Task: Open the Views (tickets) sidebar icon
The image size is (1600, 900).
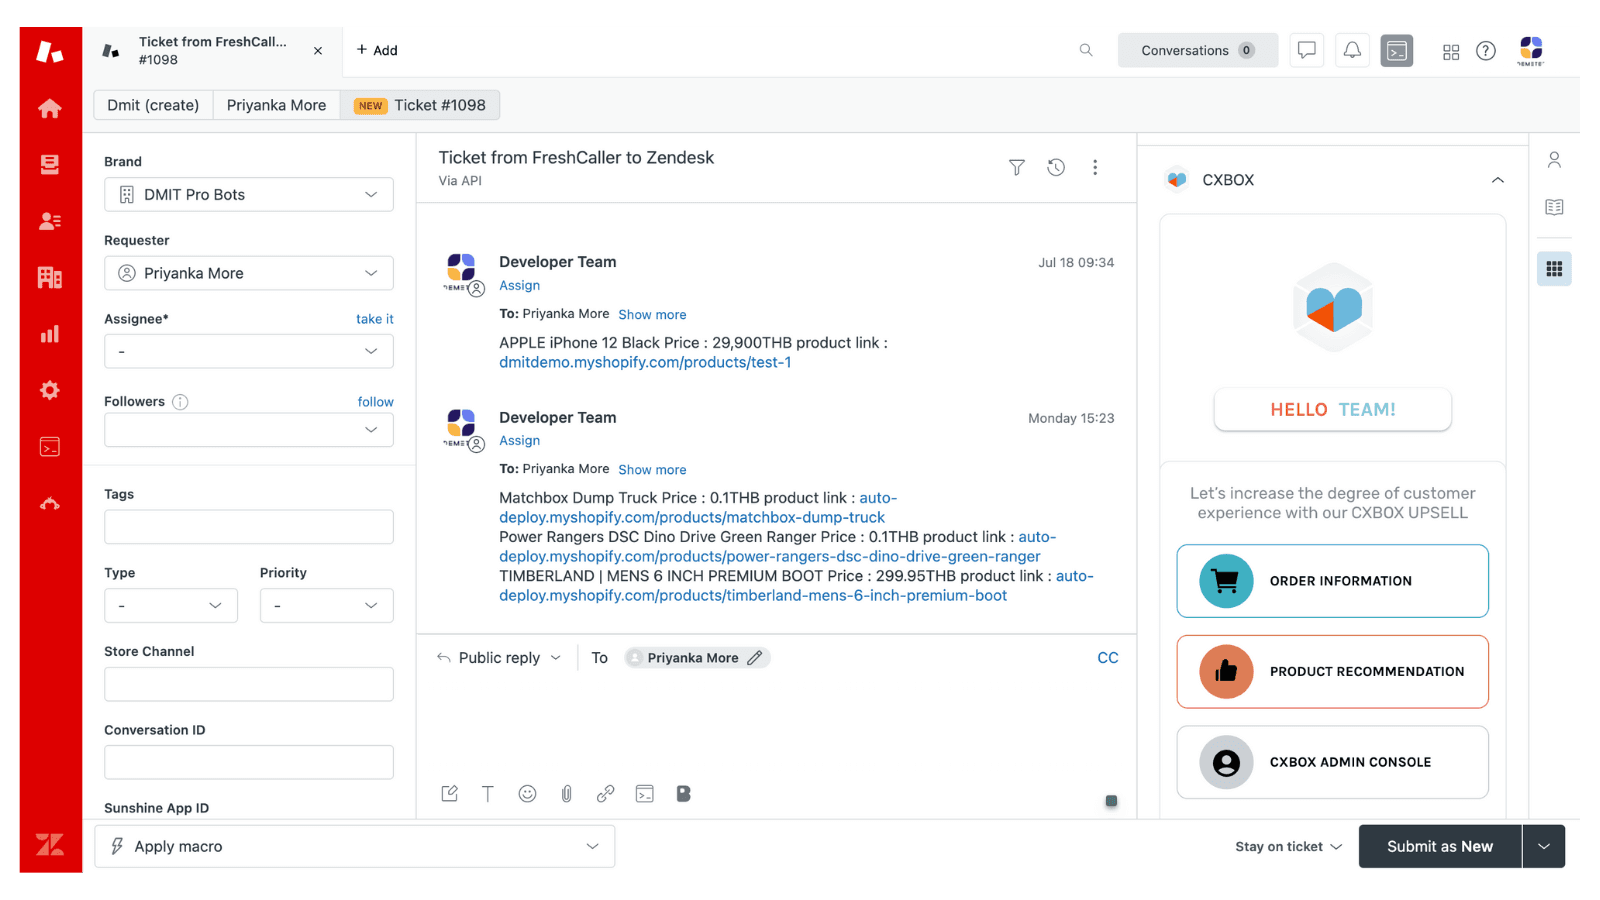Action: [x=50, y=164]
